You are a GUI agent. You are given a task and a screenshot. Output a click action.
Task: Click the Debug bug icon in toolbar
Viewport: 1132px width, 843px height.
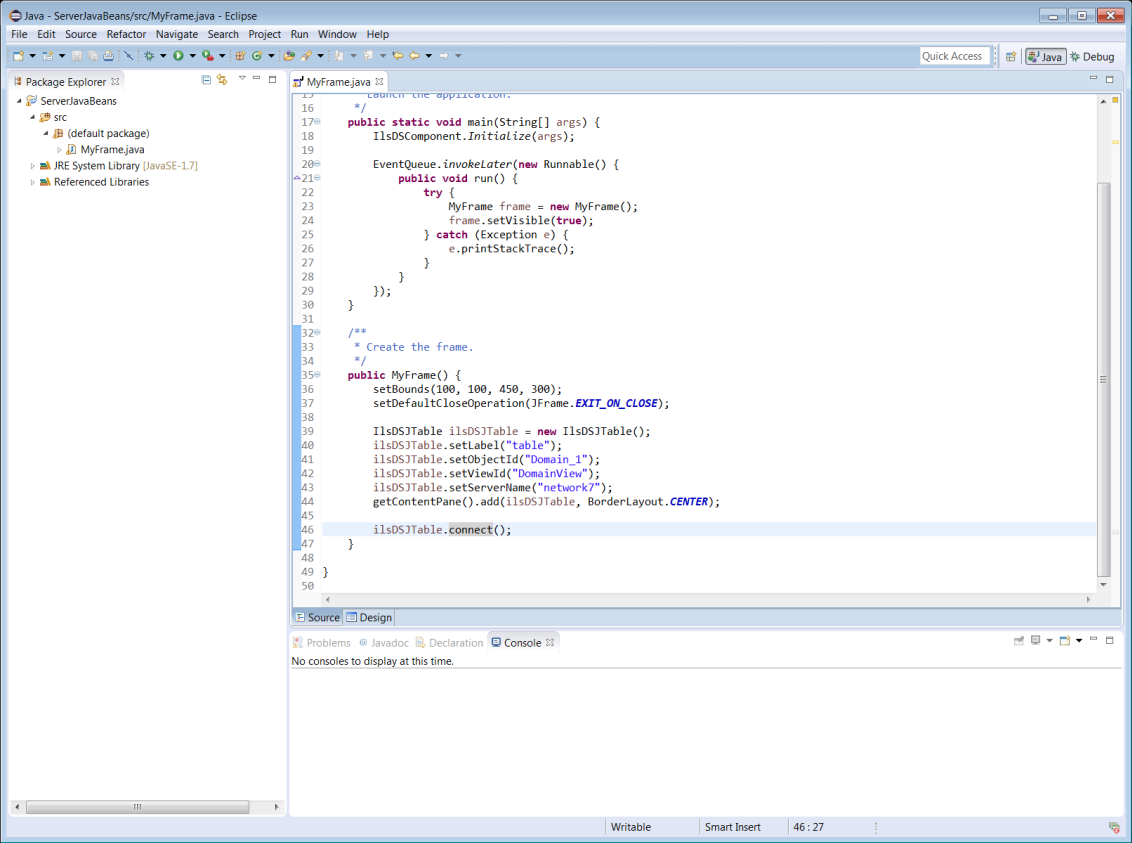pyautogui.click(x=149, y=56)
